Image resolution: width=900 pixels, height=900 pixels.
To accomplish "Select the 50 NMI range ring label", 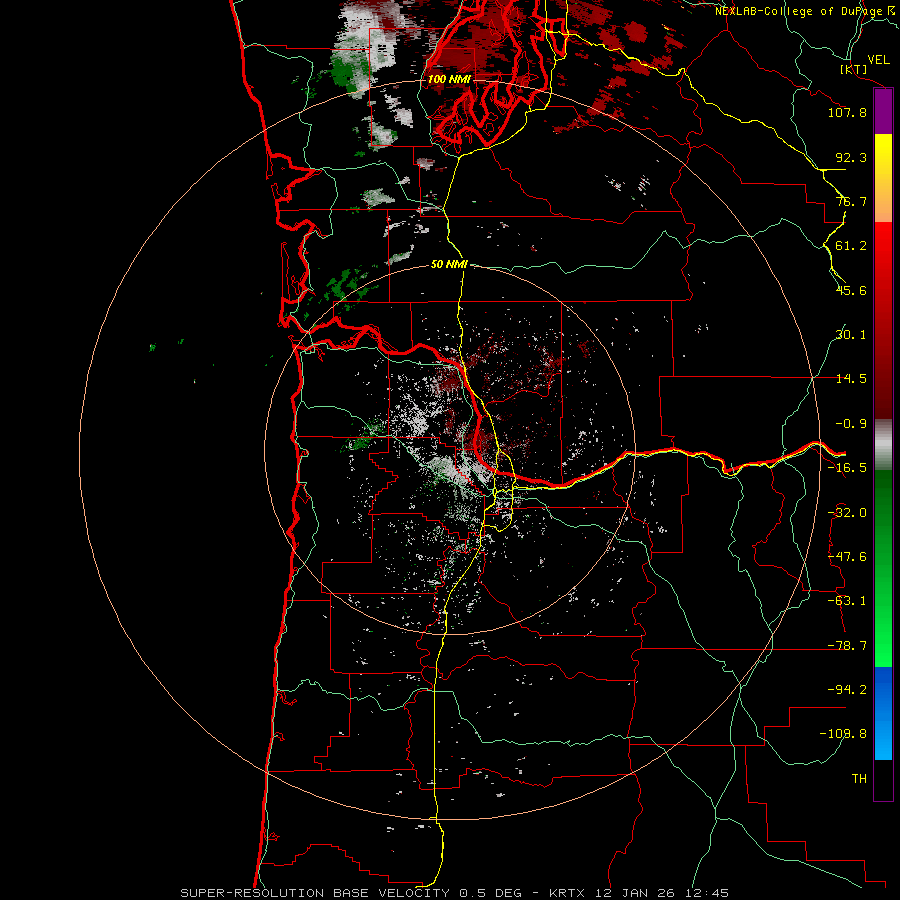I will point(449,264).
